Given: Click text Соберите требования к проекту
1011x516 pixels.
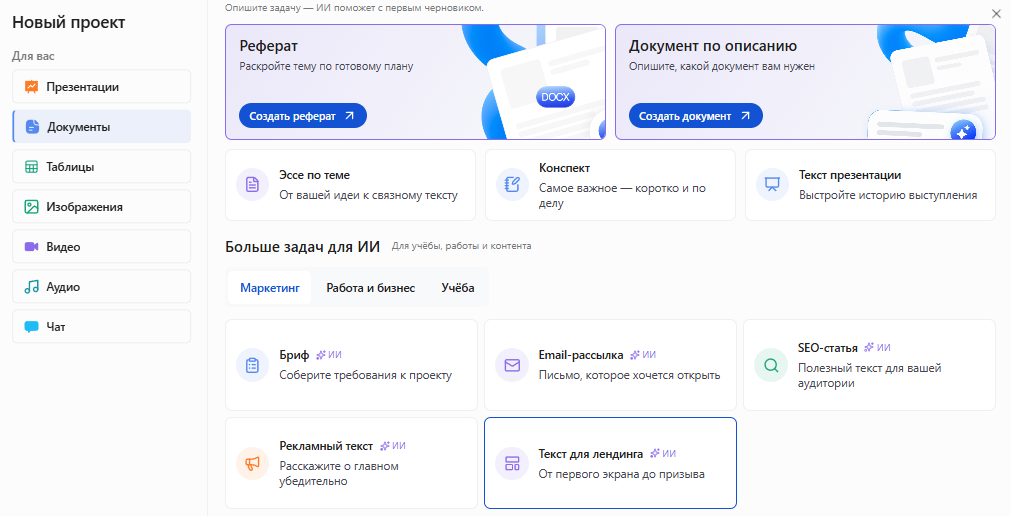Looking at the screenshot, I should click(366, 375).
